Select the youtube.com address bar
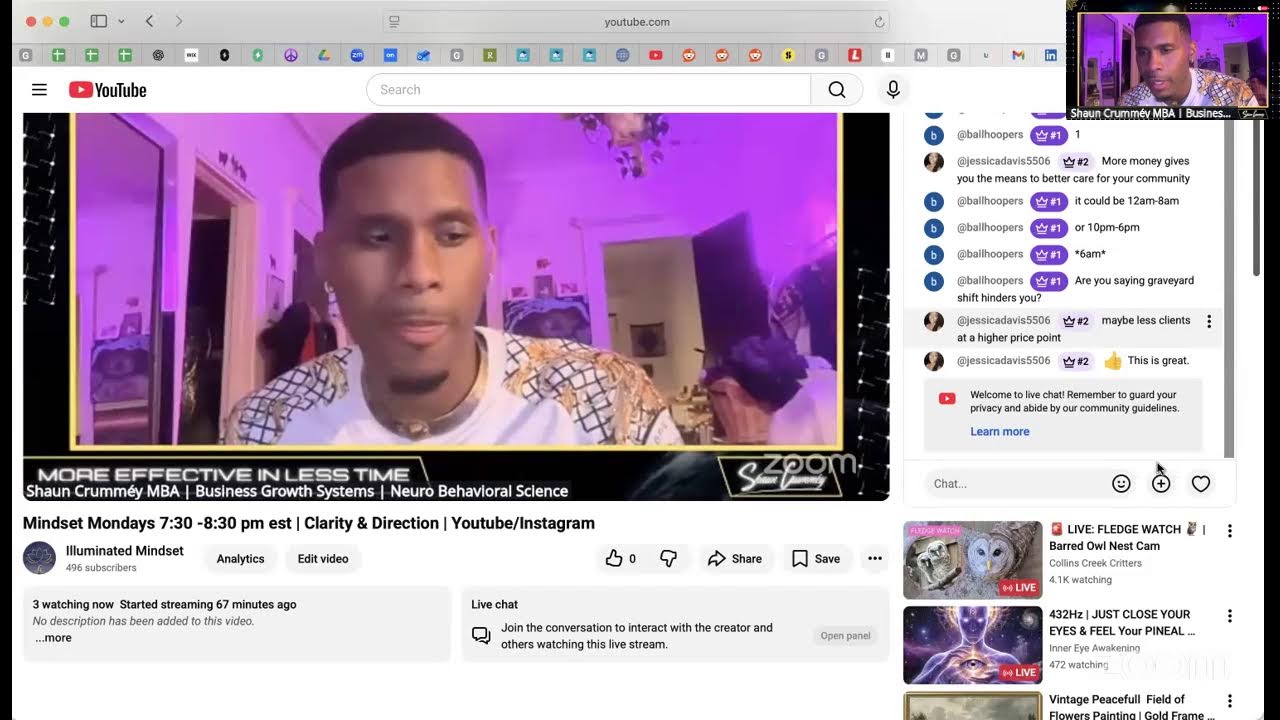 [x=636, y=22]
